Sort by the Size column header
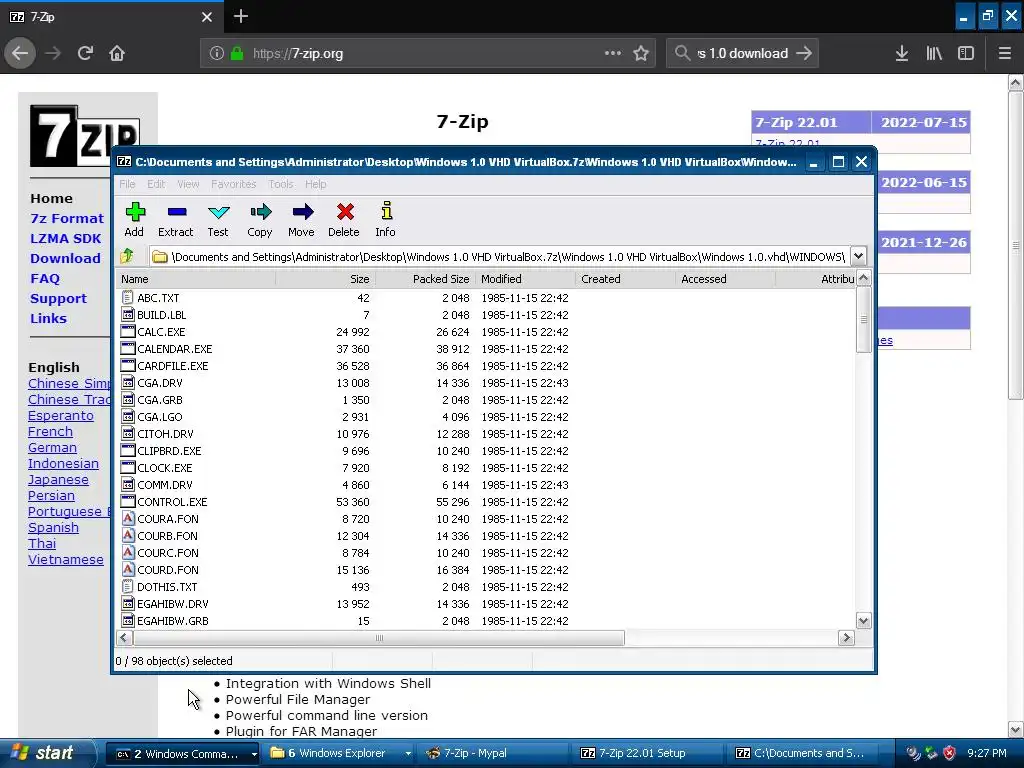This screenshot has width=1024, height=768. coord(325,279)
